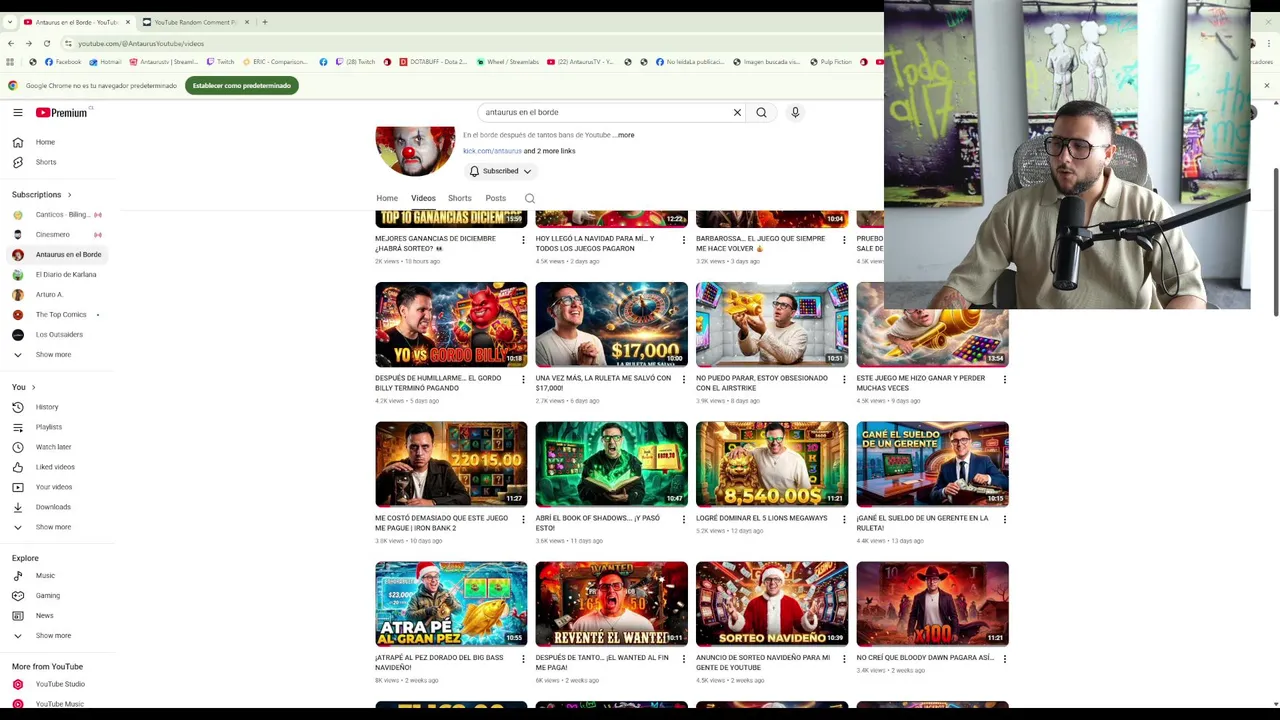Open options for BOOK OF SHADOWS video
The image size is (1280, 720).
684,519
